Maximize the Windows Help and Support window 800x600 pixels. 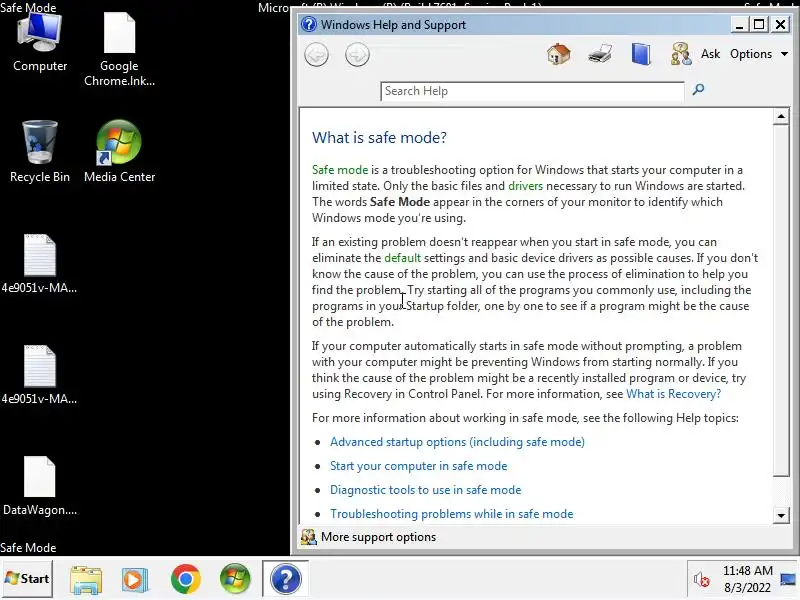point(759,24)
